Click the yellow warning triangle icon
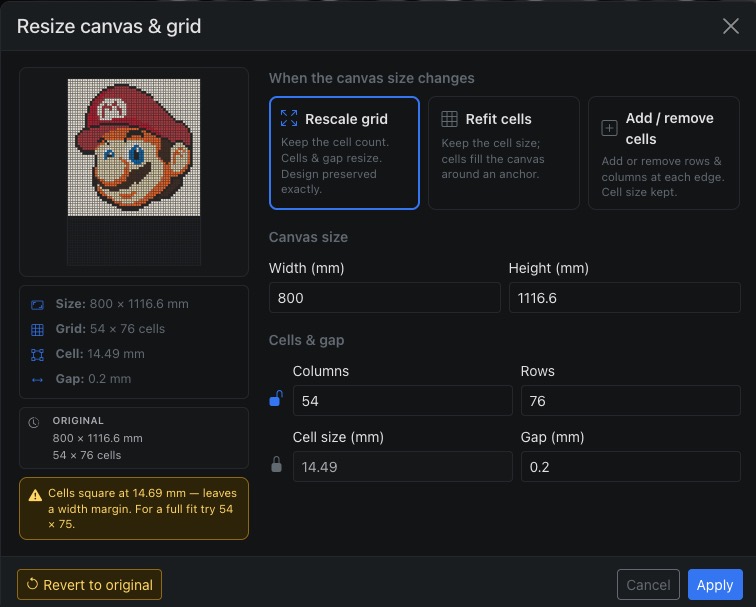This screenshot has height=607, width=756. click(35, 495)
